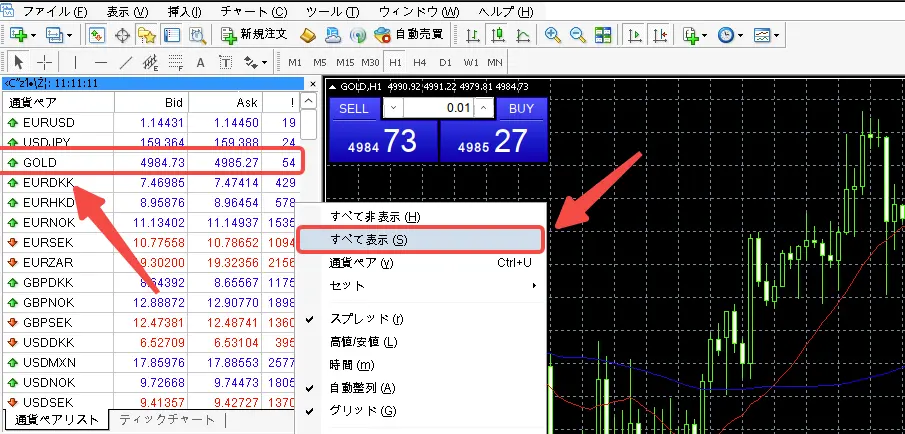Open the 表示 menu
The height and width of the screenshot is (434, 905).
(x=128, y=12)
